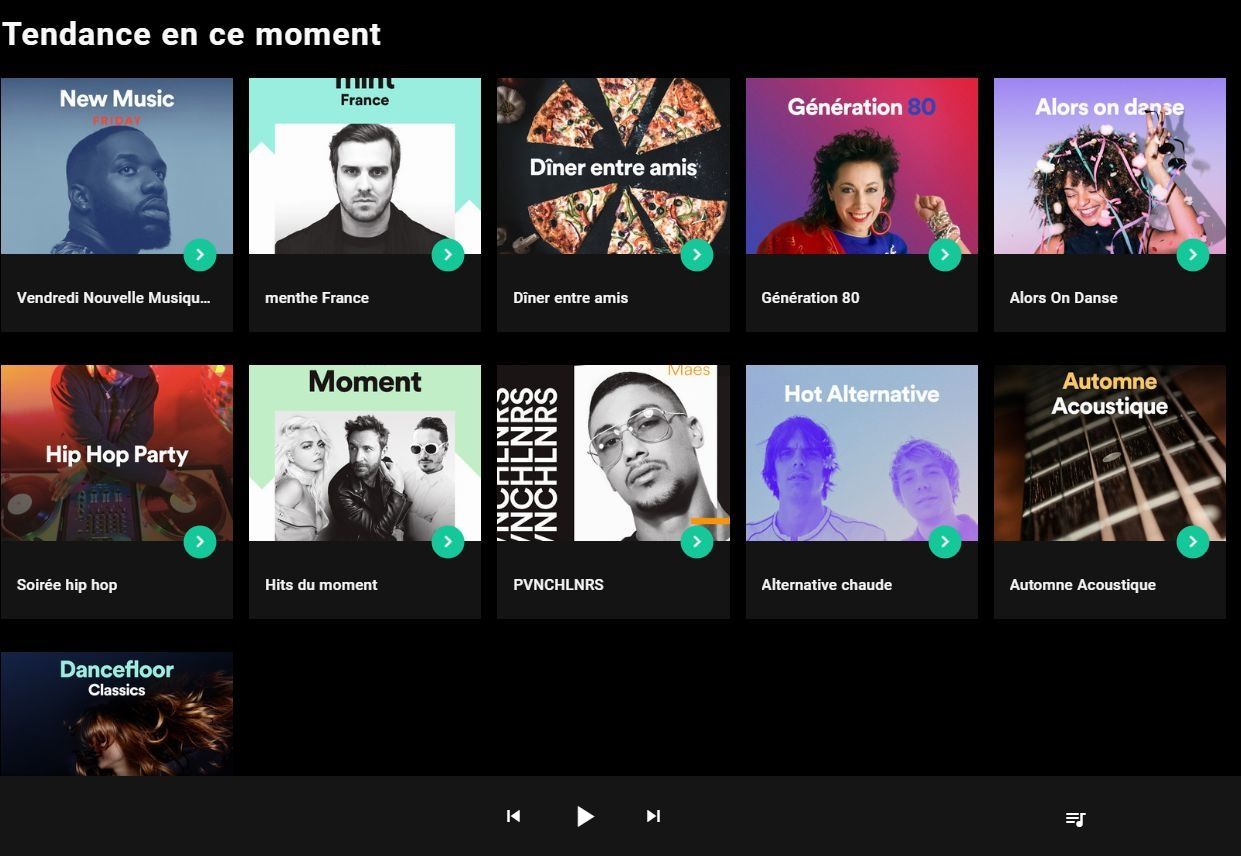The height and width of the screenshot is (856, 1241).
Task: Click the Hits du moment title
Action: click(321, 584)
